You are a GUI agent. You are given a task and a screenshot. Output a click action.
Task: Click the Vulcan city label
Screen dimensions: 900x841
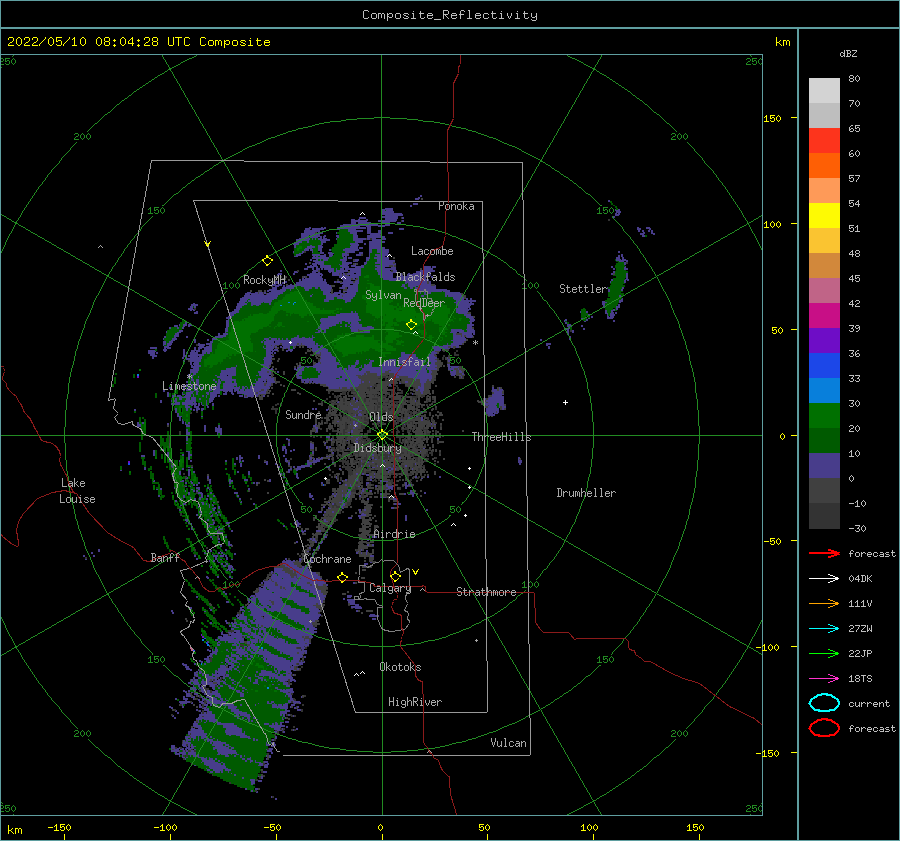(x=508, y=743)
